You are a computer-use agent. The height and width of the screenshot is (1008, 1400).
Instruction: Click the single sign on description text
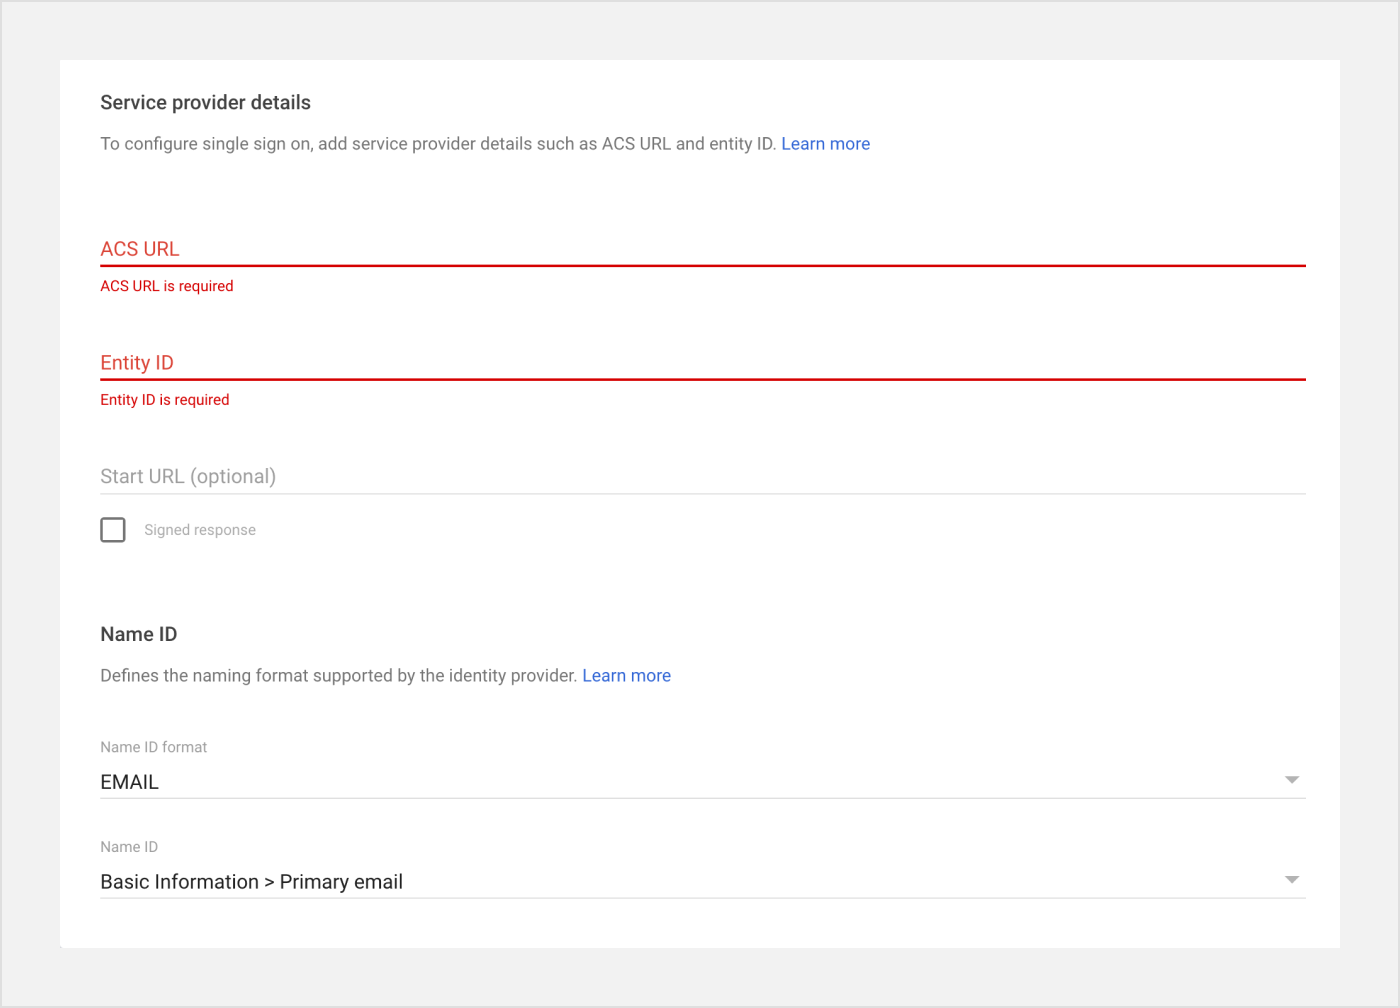click(438, 144)
